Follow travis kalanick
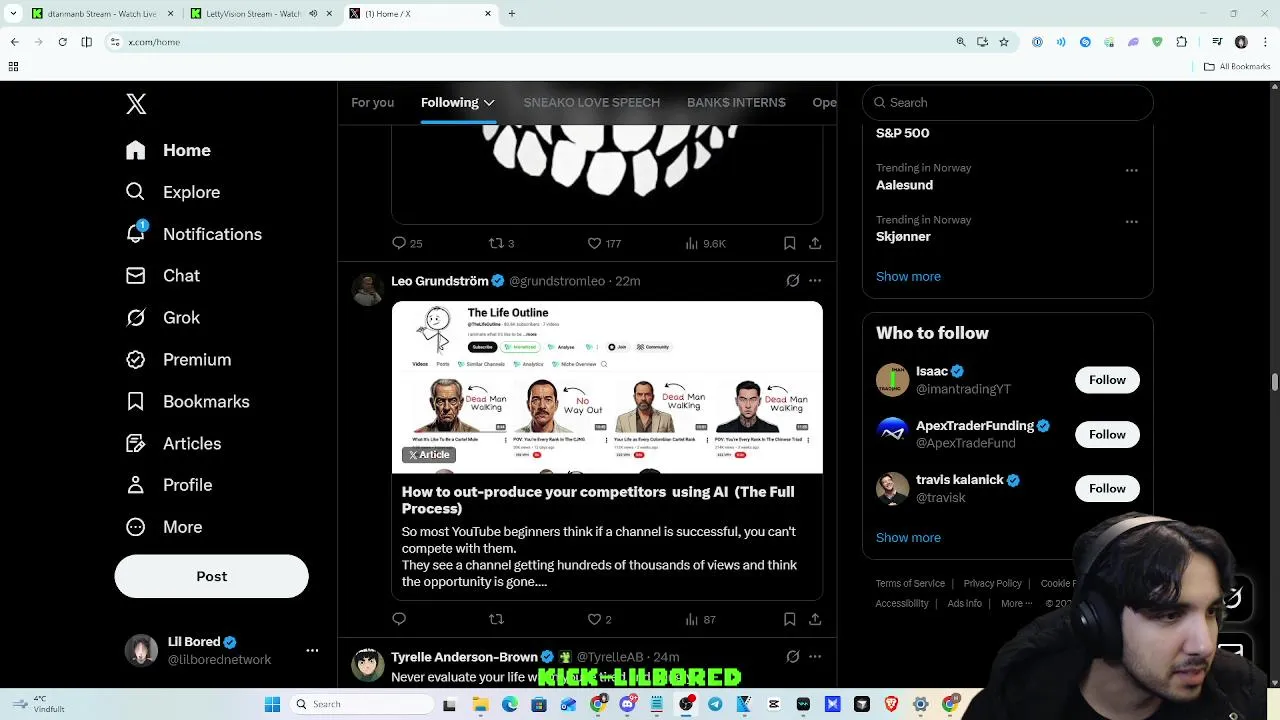Image resolution: width=1280 pixels, height=720 pixels. pos(1107,488)
